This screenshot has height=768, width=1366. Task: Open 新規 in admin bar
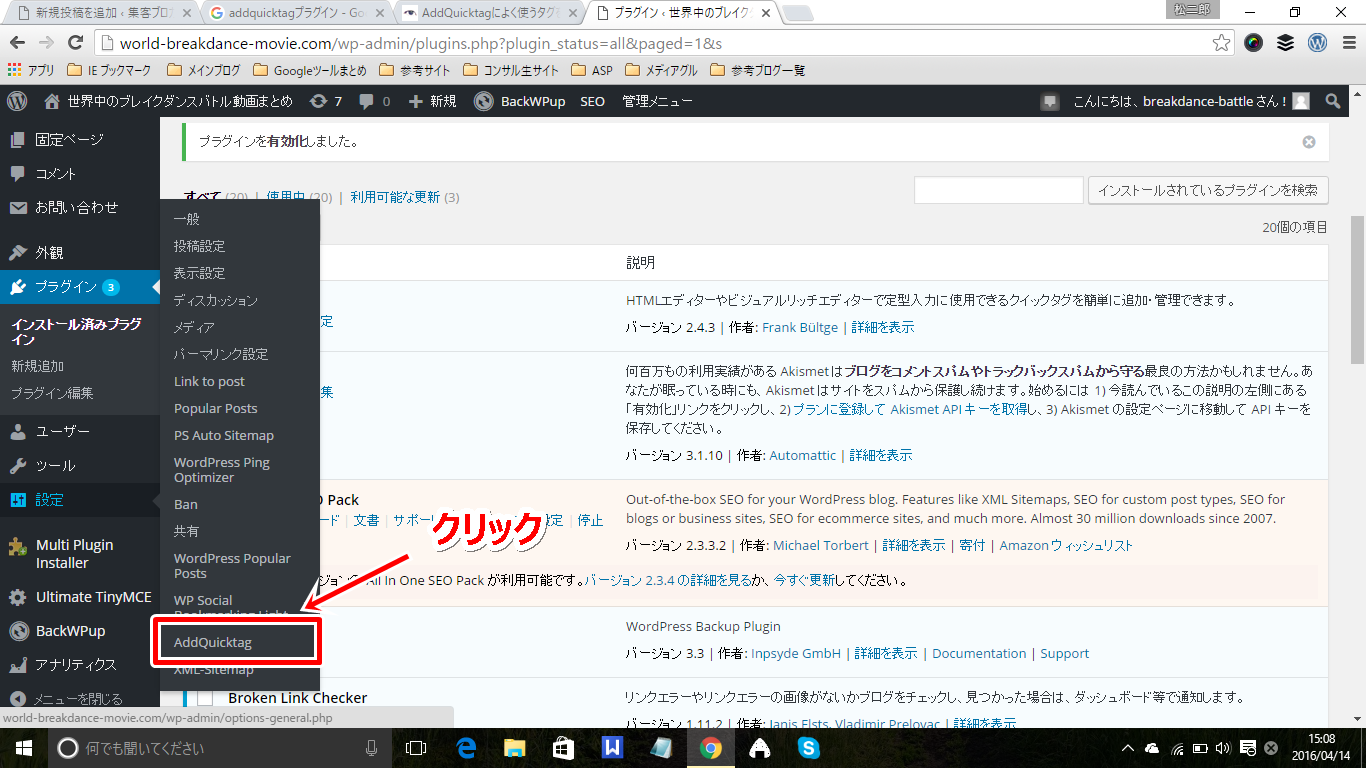(432, 101)
